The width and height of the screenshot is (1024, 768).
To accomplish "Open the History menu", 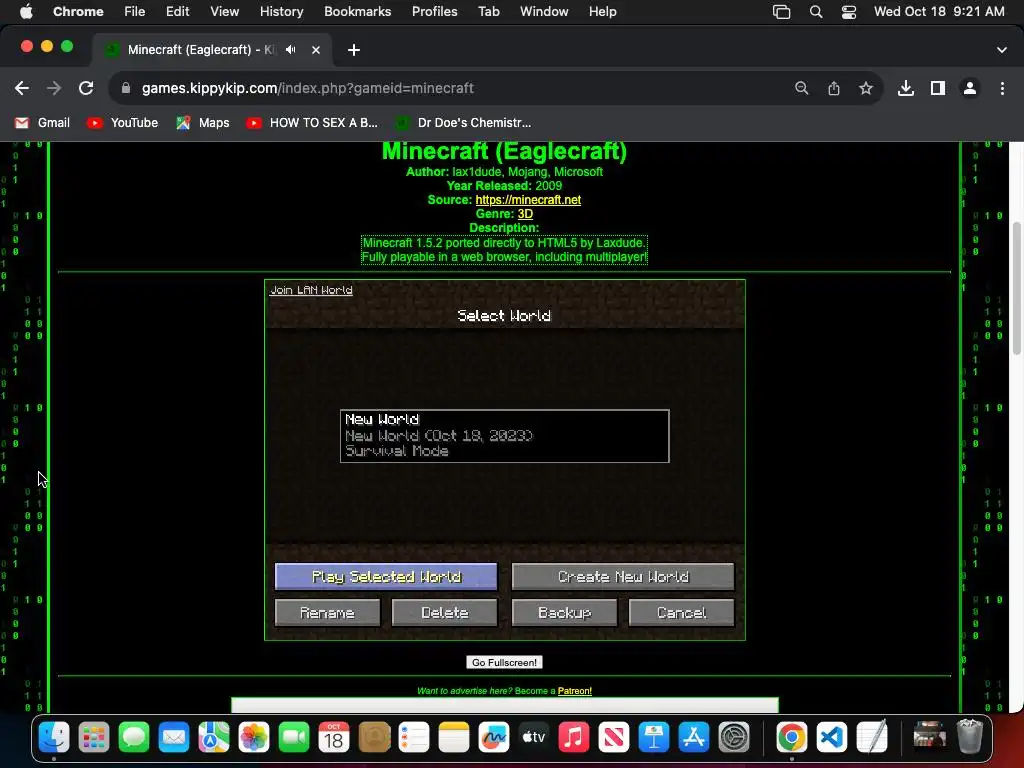I will (x=281, y=12).
